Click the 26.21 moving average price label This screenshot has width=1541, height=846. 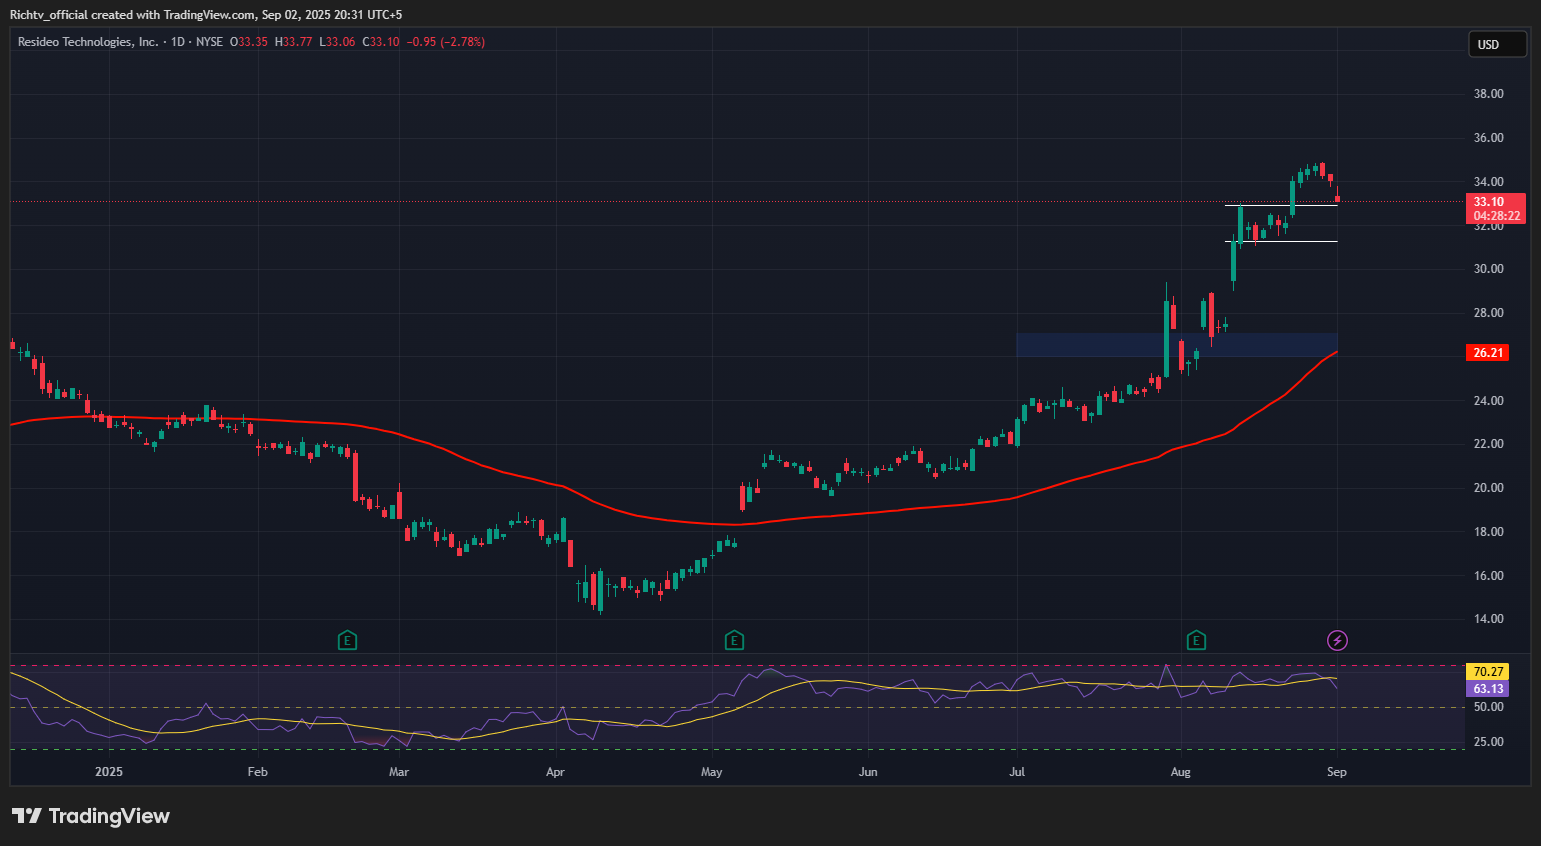tap(1487, 353)
